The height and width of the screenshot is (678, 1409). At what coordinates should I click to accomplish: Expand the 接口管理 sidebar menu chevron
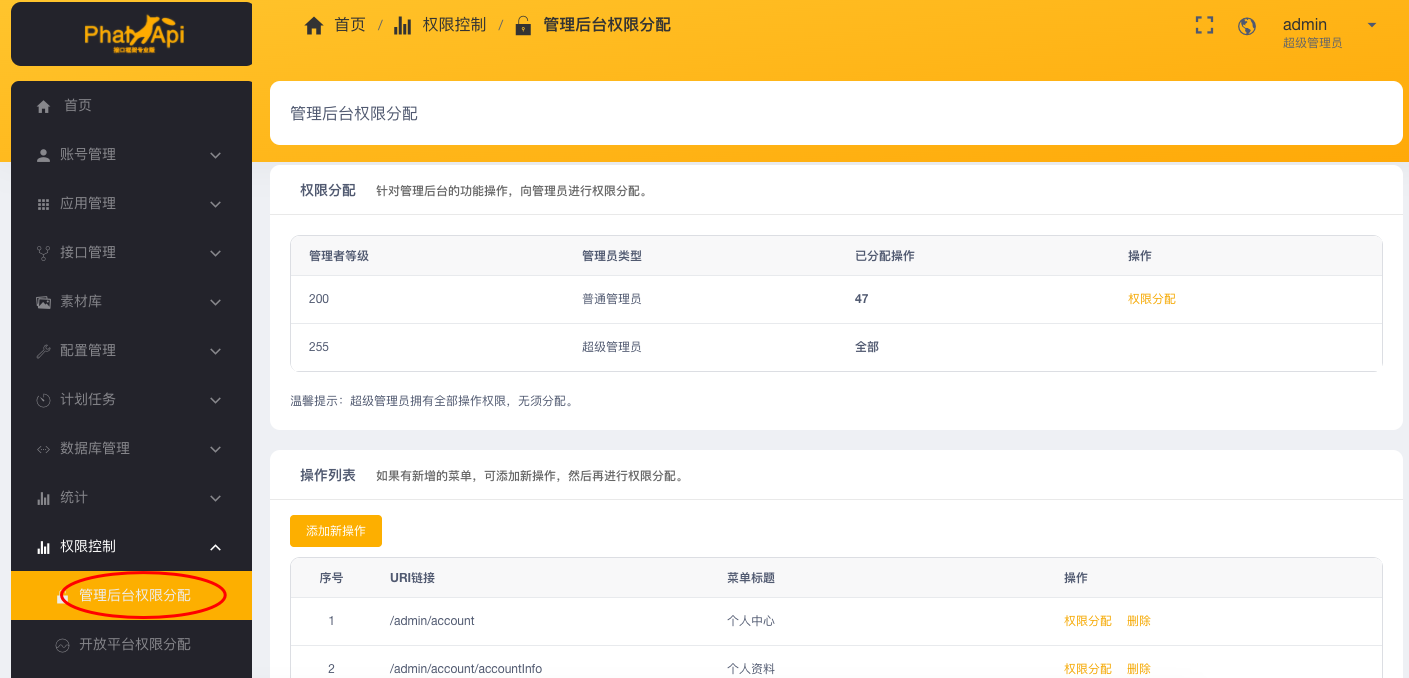pos(215,253)
